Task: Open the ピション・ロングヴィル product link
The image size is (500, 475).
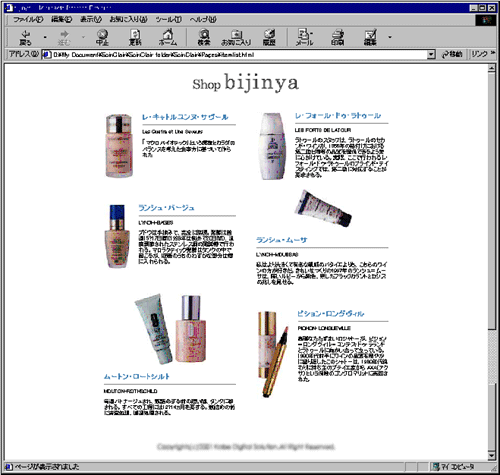Action: click(x=331, y=313)
